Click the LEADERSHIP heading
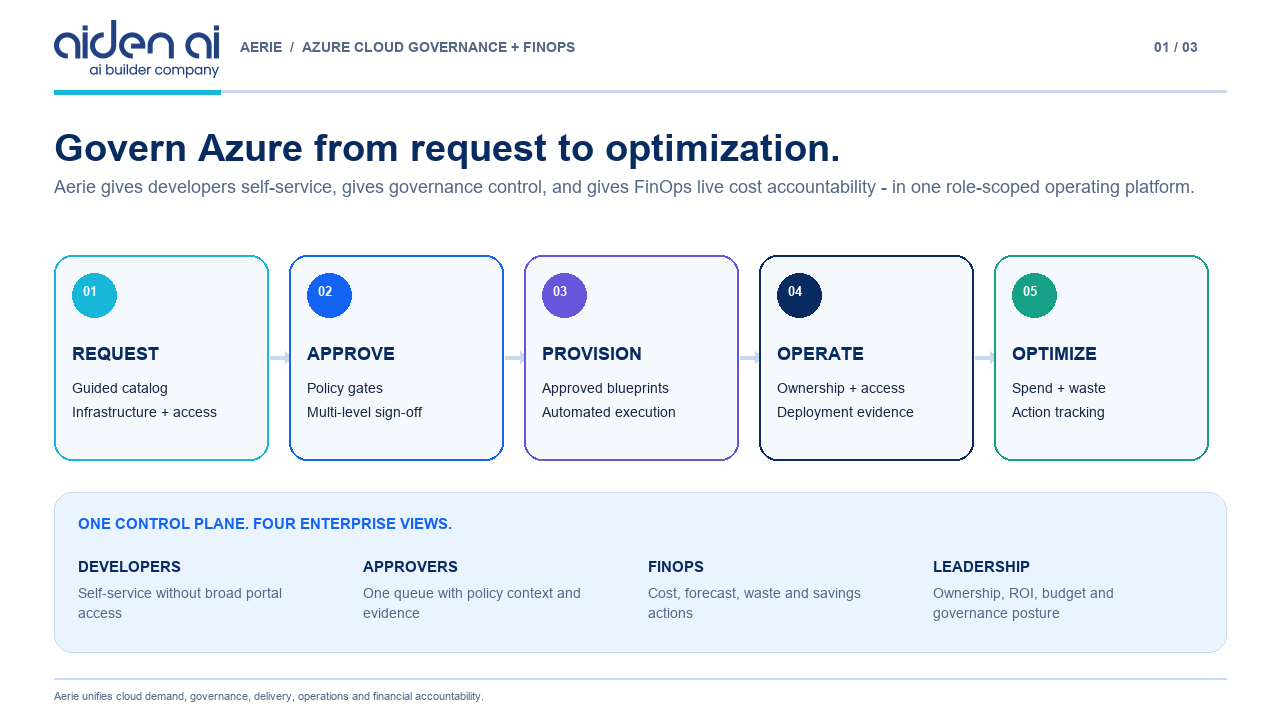 coord(981,567)
